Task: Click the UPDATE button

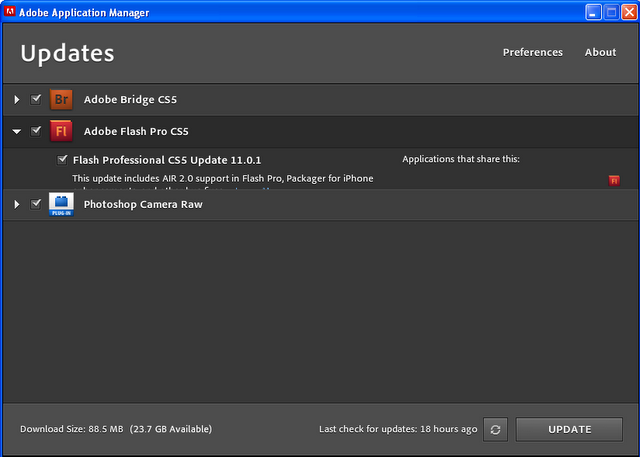Action: (x=569, y=429)
